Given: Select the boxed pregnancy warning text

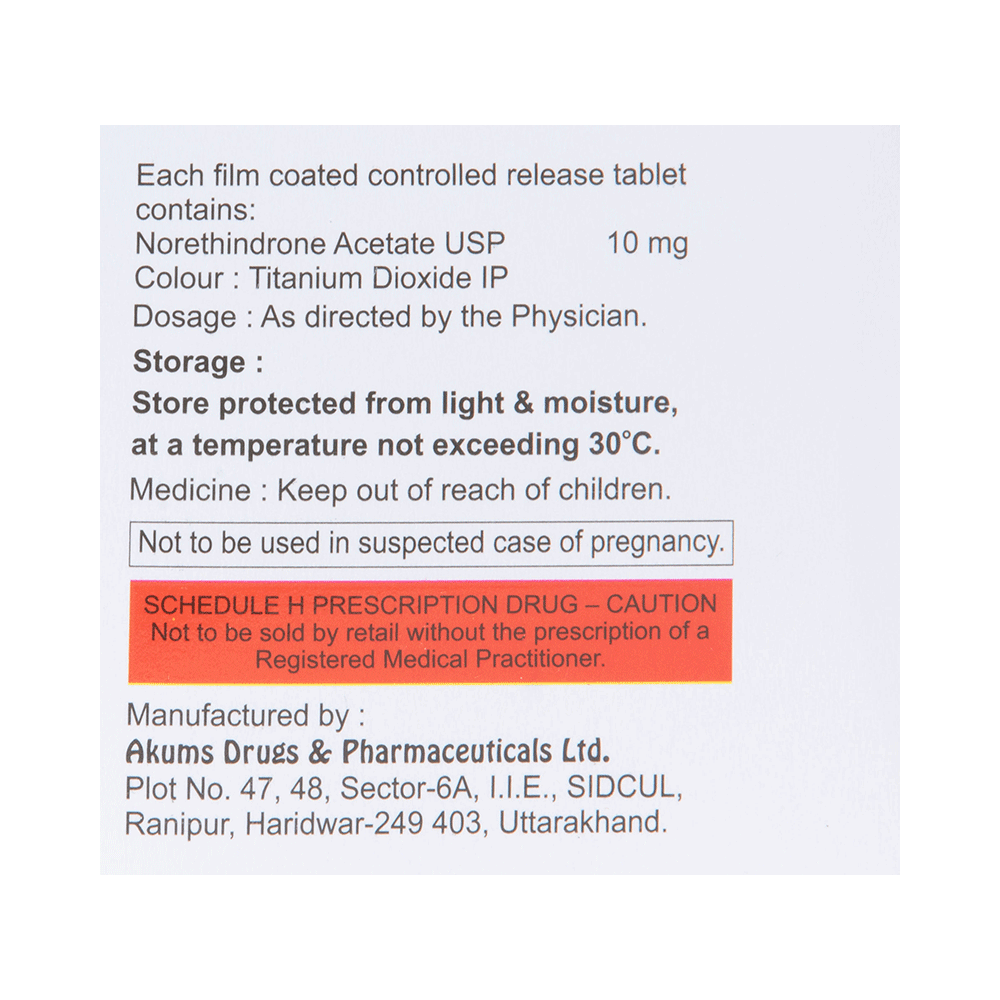Looking at the screenshot, I should (431, 543).
